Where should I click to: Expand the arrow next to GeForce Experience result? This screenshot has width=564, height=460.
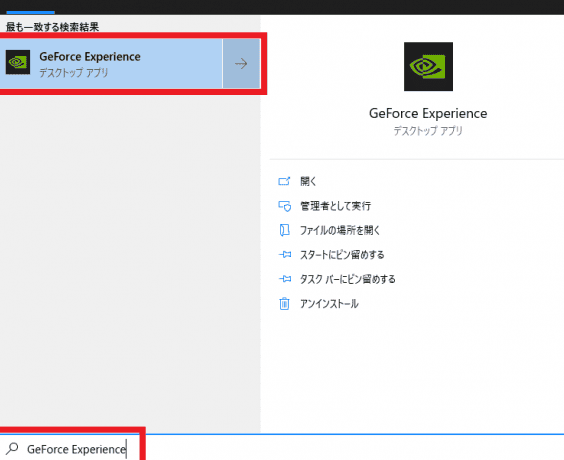point(241,64)
